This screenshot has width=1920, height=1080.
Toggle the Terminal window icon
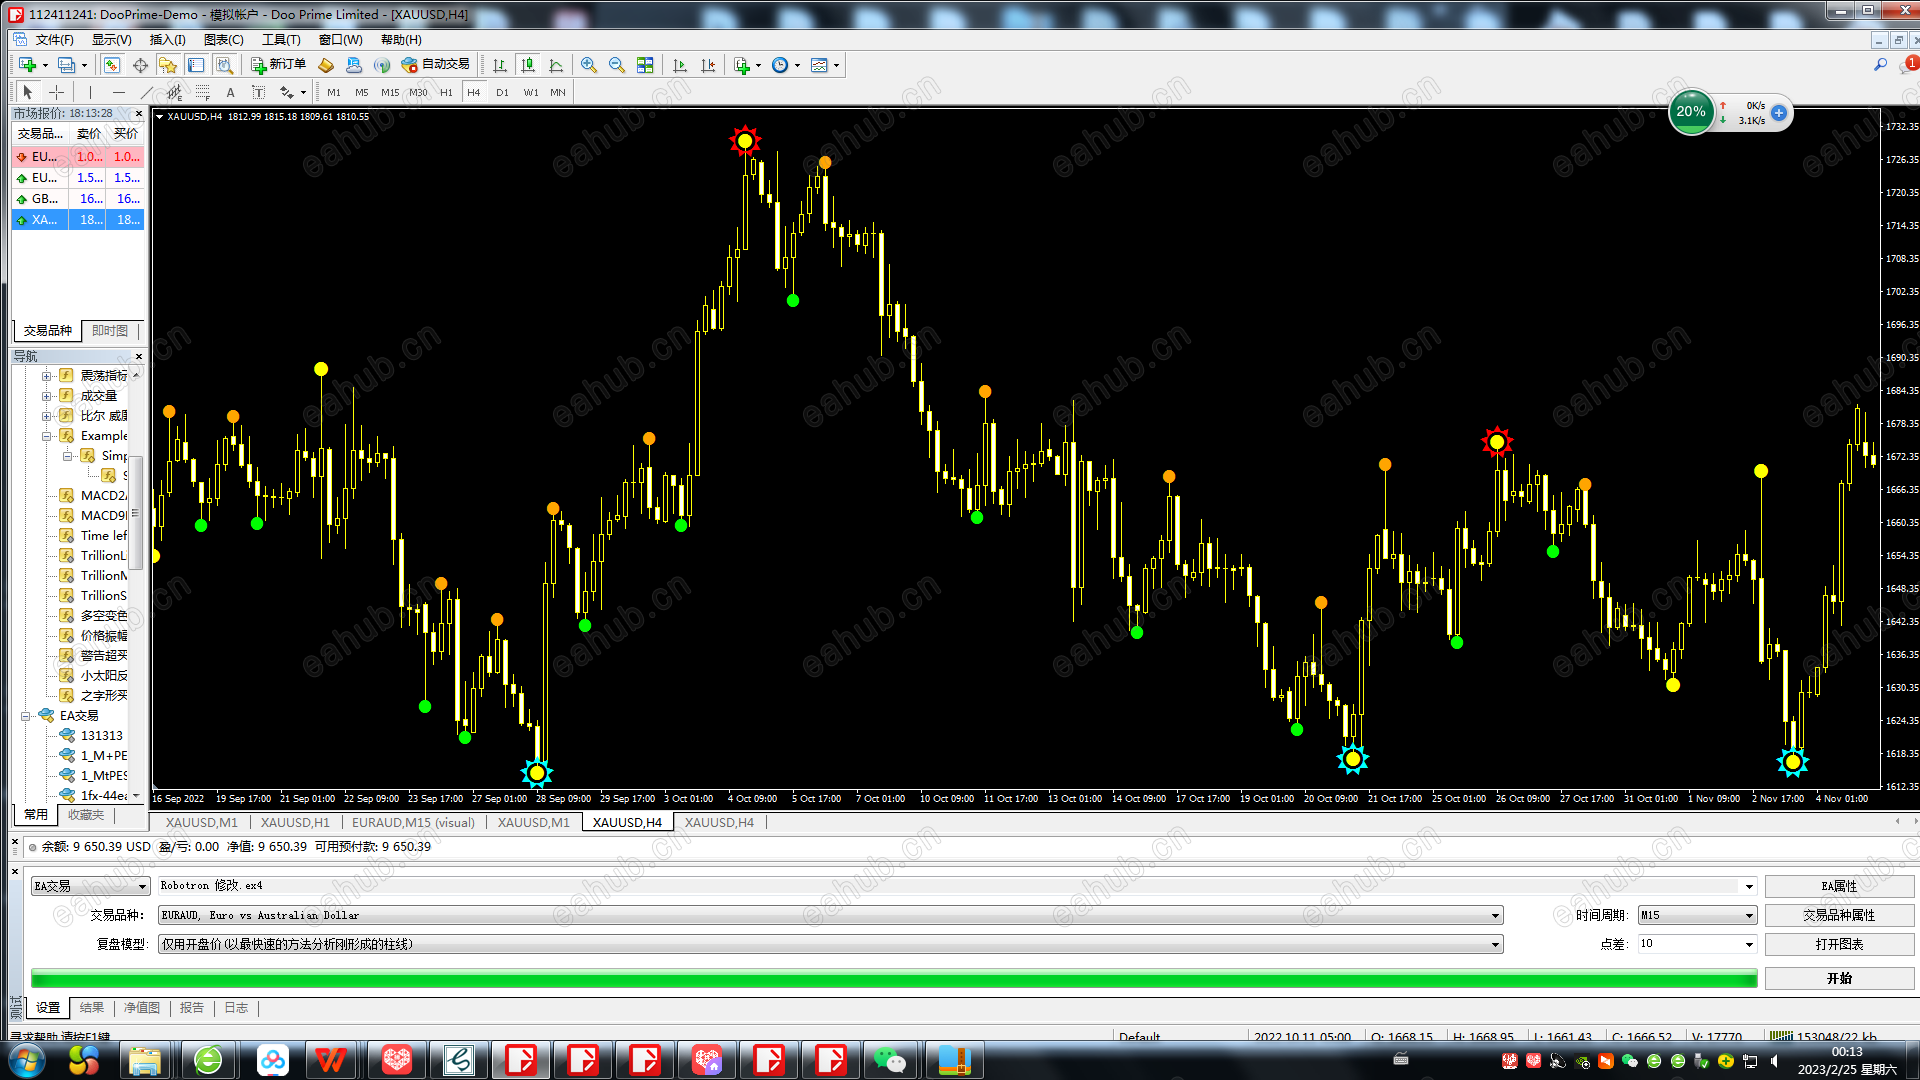click(196, 65)
